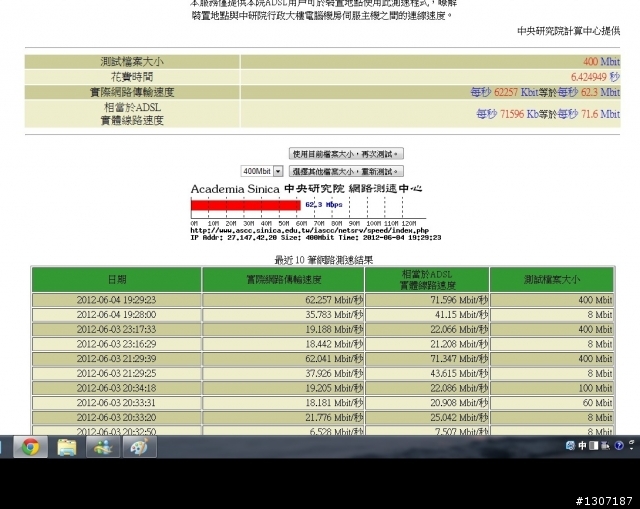
Task: Click the 62.041 Mbit/秒 speed cell
Action: 284,359
